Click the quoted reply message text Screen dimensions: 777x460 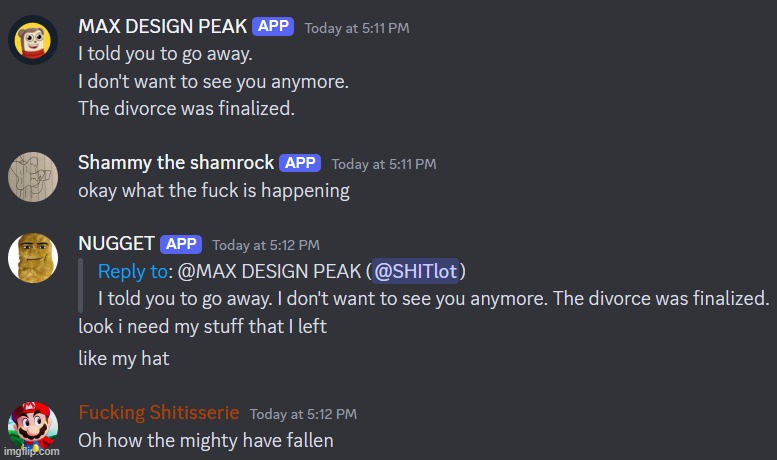click(x=433, y=298)
